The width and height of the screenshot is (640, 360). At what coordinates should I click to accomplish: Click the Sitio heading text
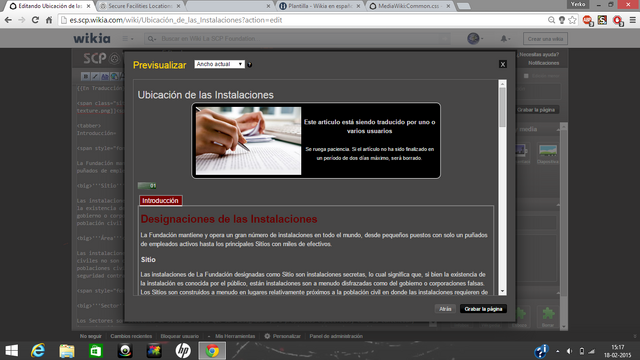coord(148,260)
